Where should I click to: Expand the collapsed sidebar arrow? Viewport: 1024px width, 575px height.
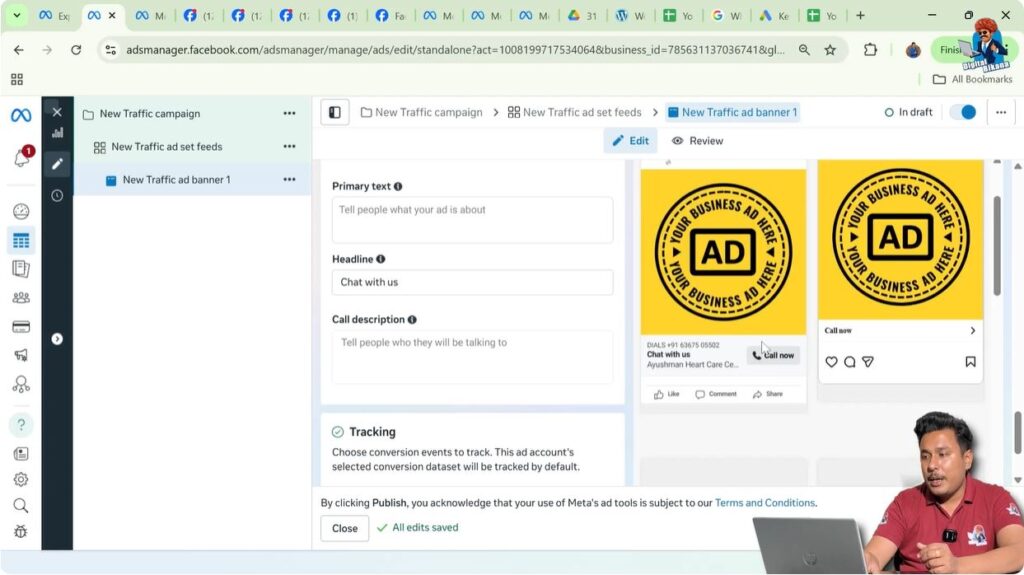[57, 339]
